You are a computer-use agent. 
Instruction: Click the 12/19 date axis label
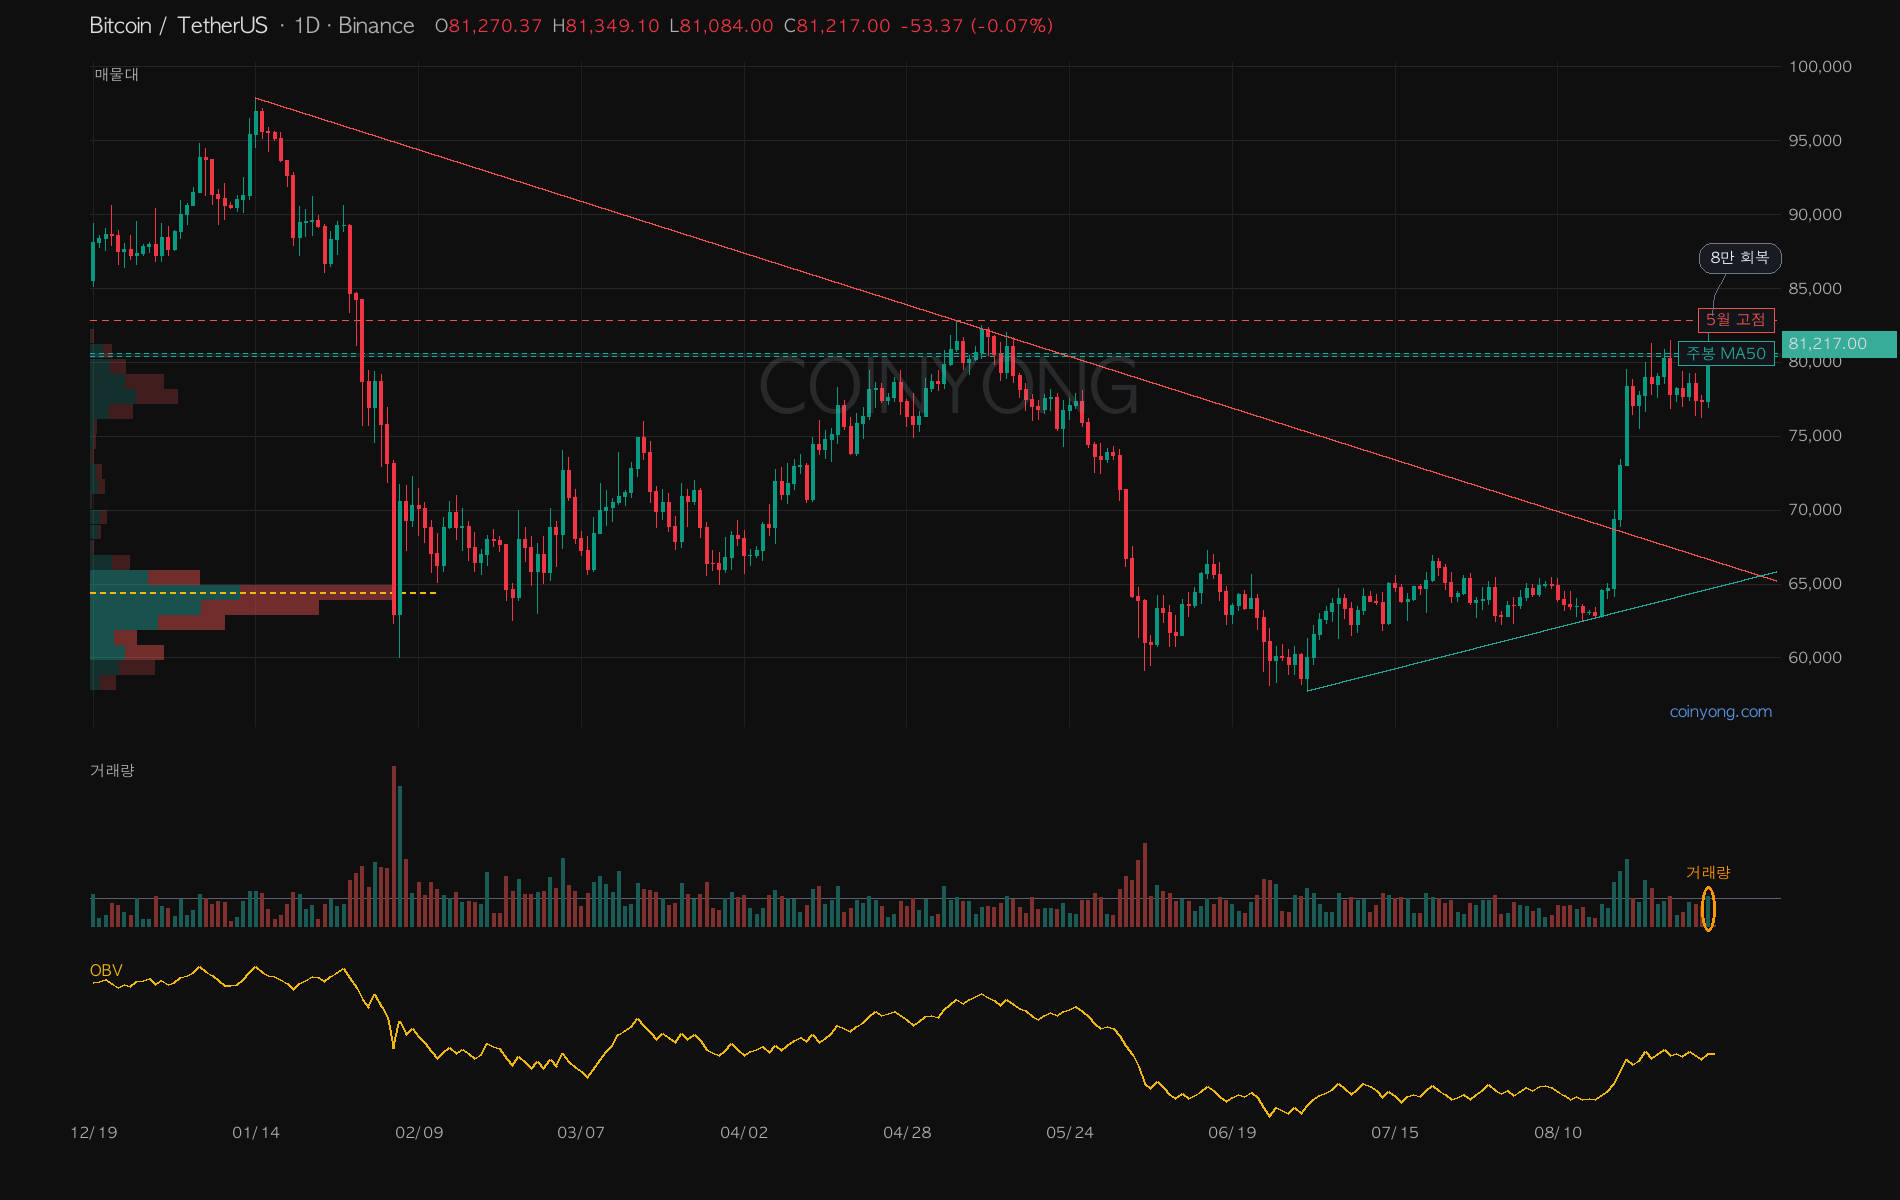coord(94,1133)
